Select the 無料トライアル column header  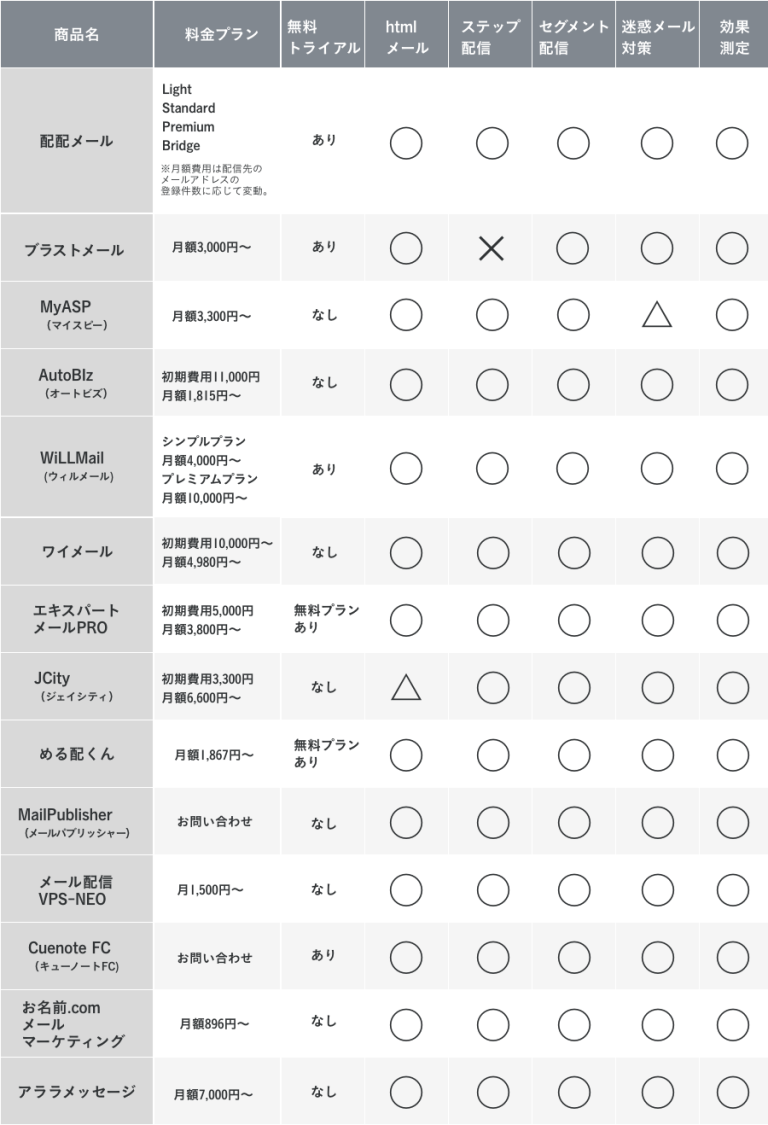tap(323, 35)
